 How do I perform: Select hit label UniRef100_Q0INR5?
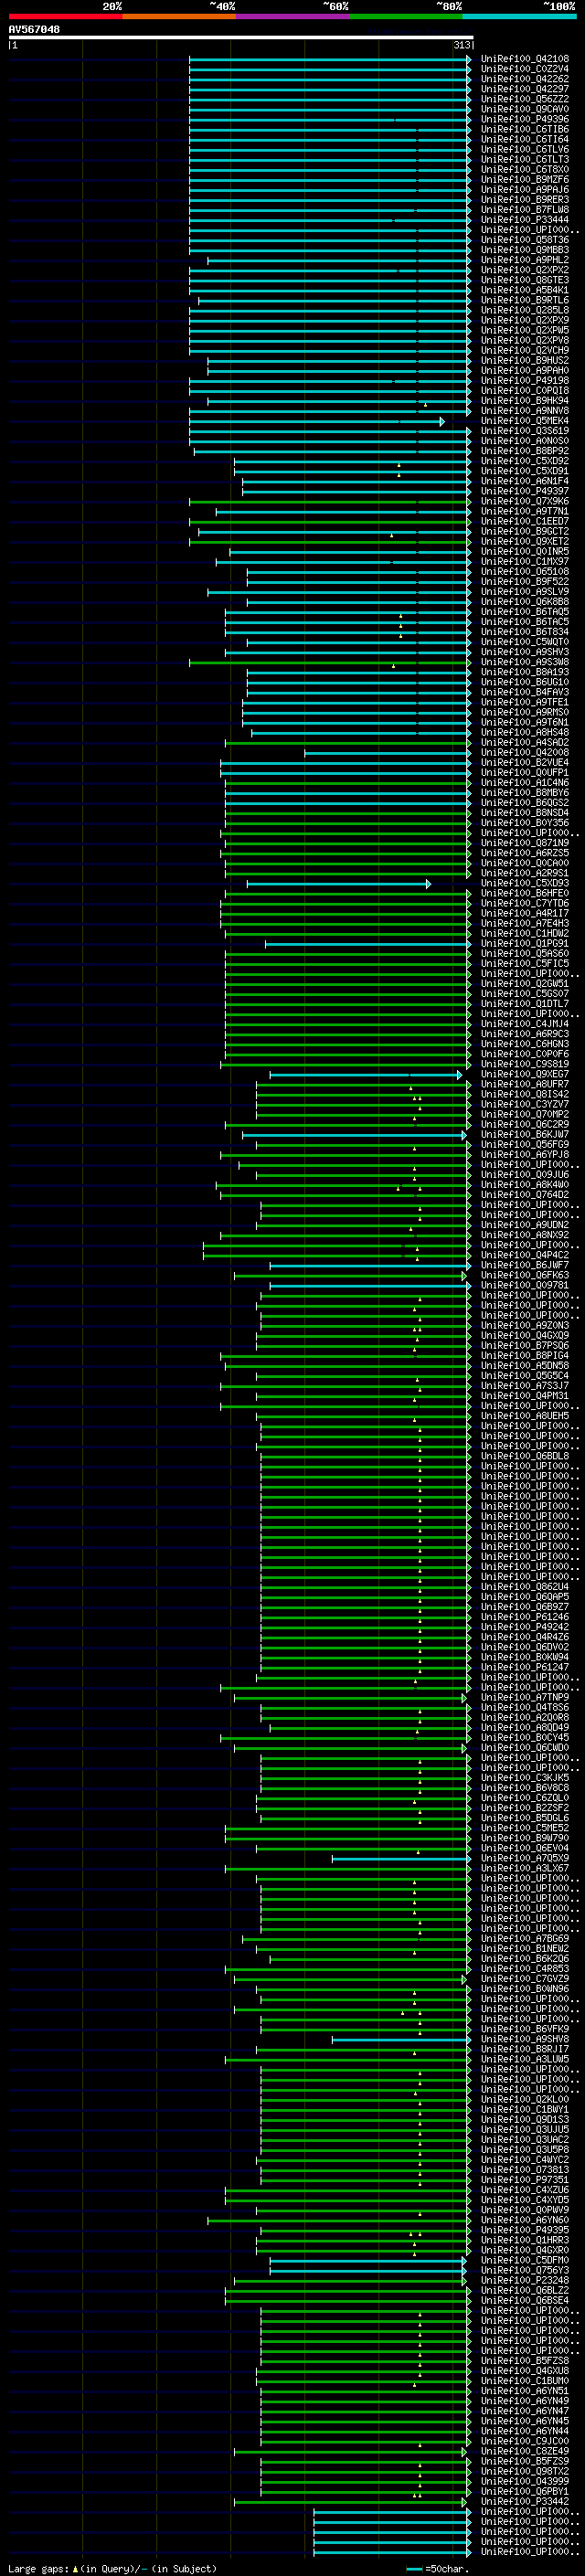tap(525, 551)
